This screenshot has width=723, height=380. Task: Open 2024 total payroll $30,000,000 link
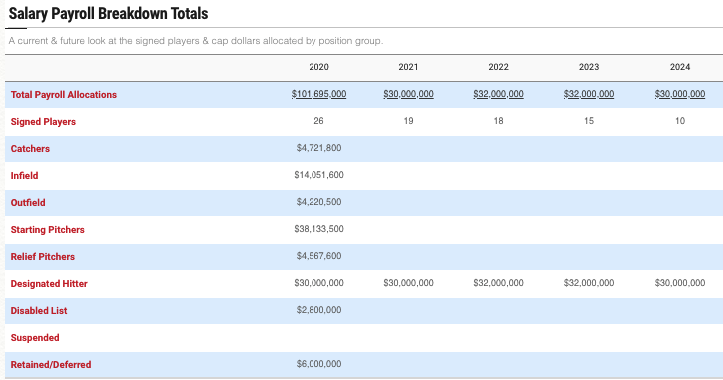(x=680, y=94)
